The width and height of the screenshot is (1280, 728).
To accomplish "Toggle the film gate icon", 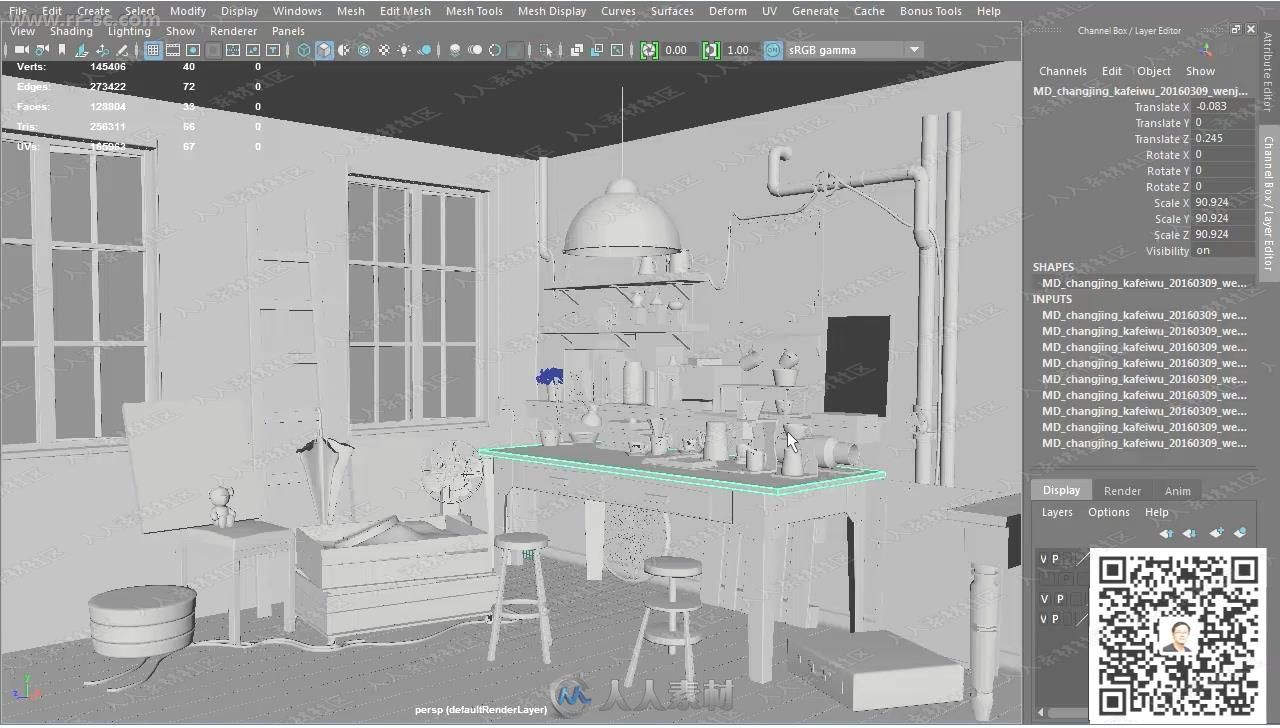I will [173, 49].
